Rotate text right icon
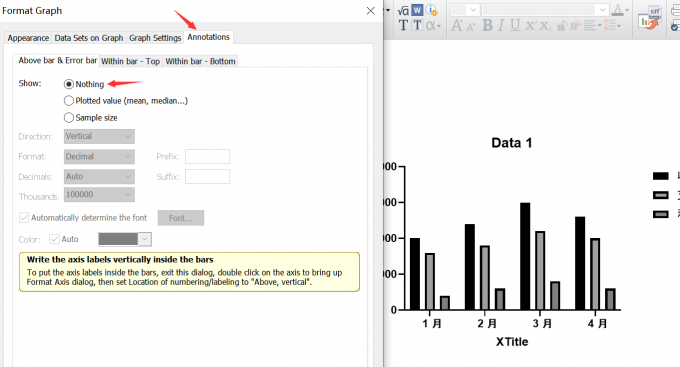This screenshot has height=367, width=680. coord(576,26)
